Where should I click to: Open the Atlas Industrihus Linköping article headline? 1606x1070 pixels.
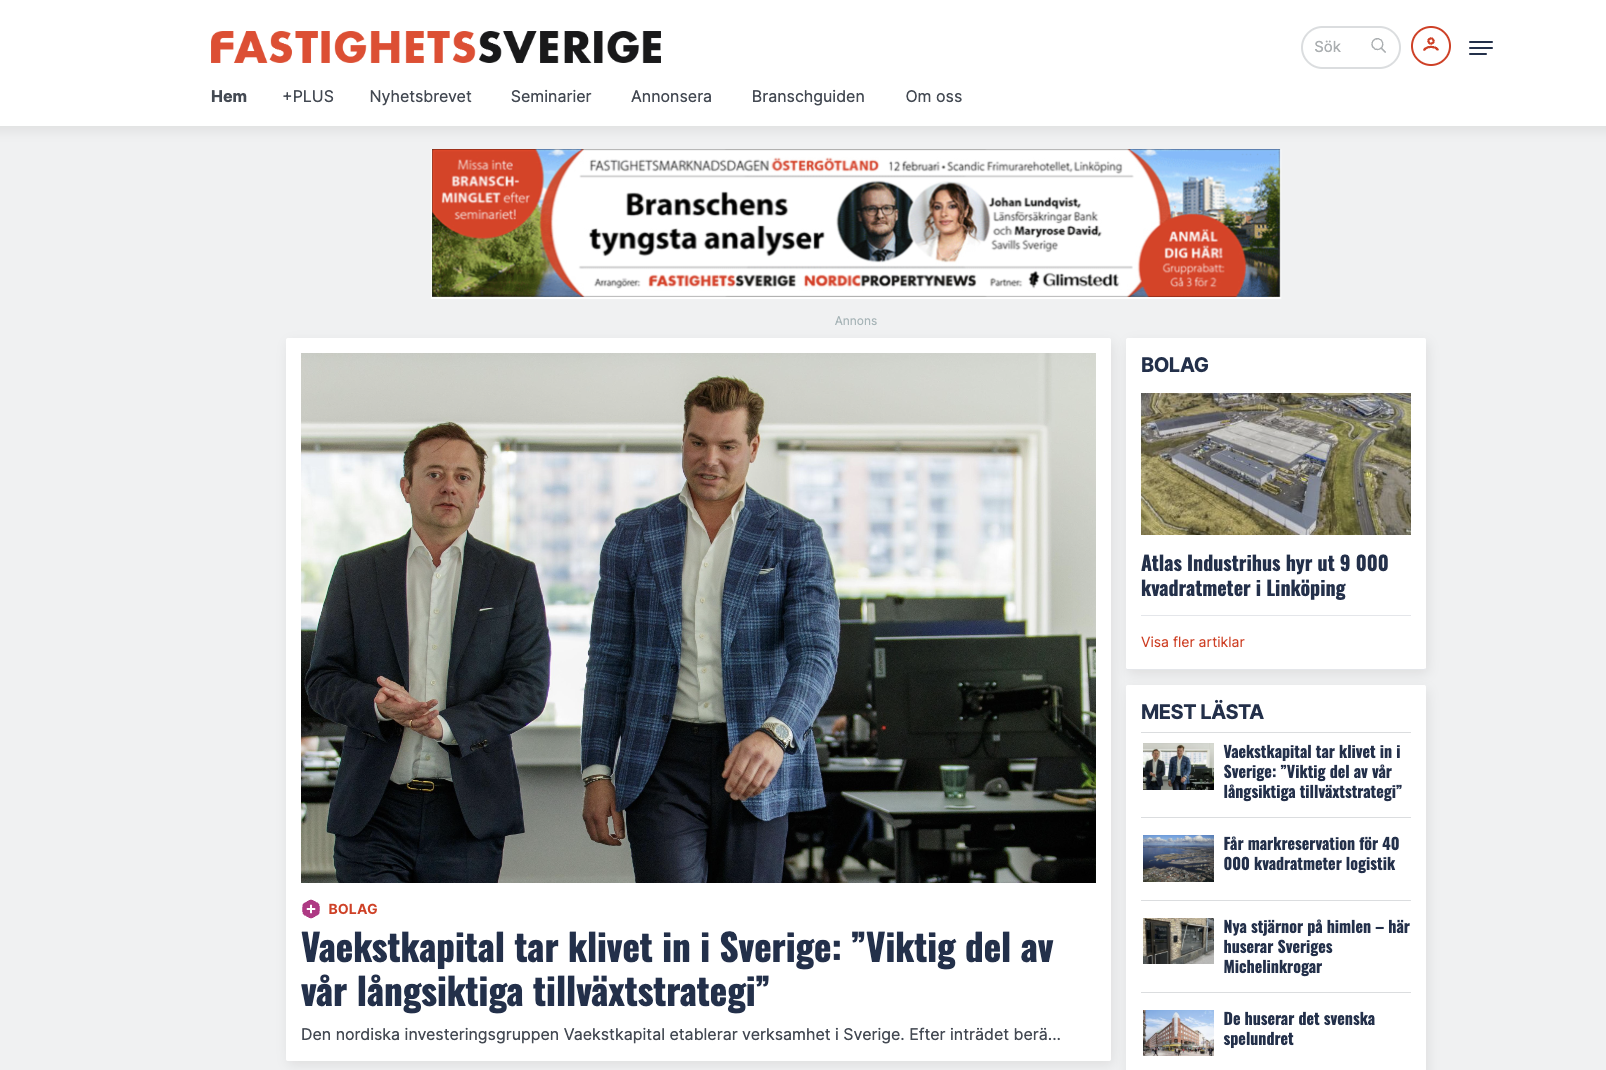click(1265, 576)
